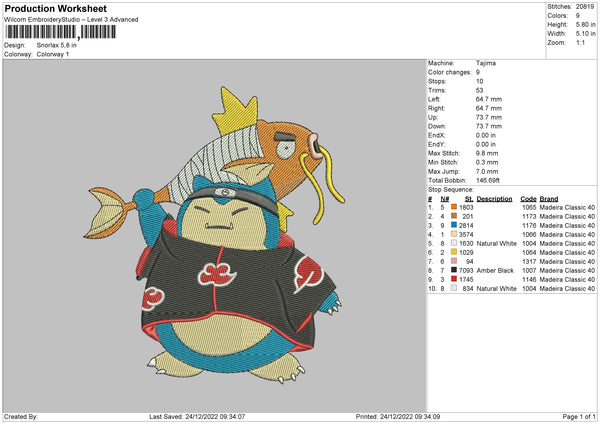Select the brown swatch for stop 2

tap(452, 216)
